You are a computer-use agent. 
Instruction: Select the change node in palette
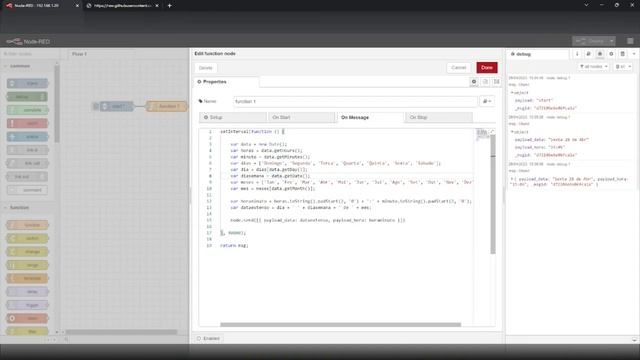27,251
